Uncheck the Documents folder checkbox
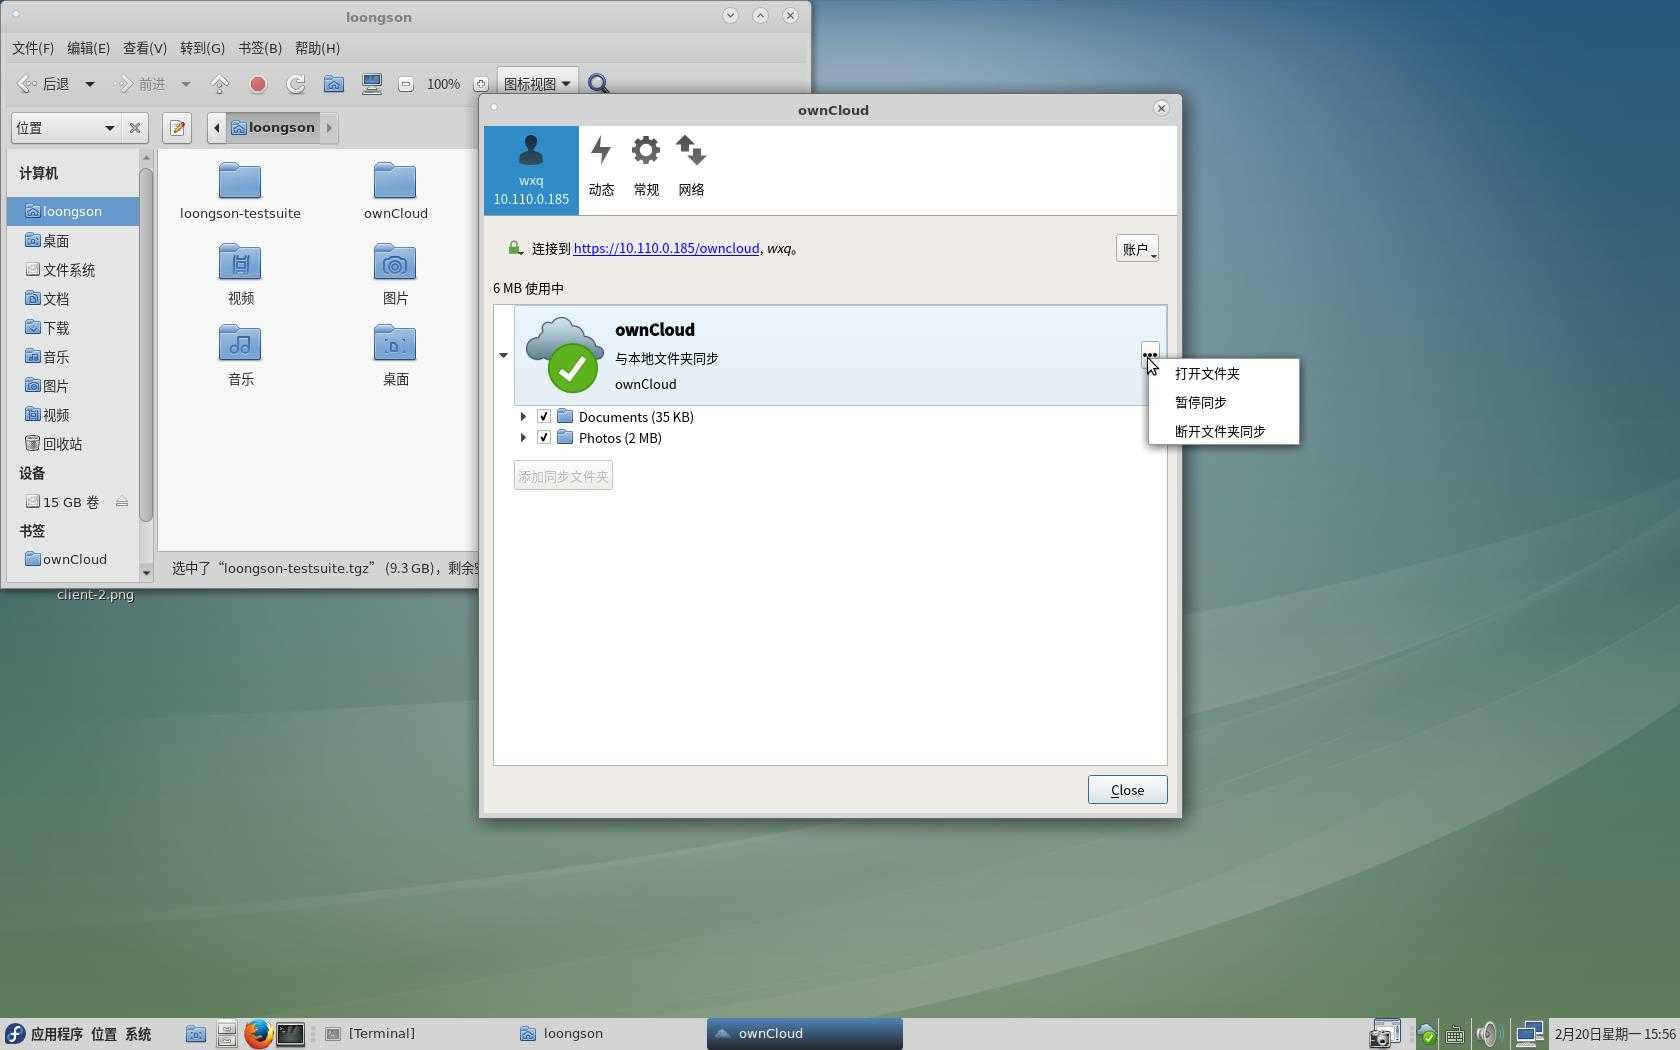 pyautogui.click(x=544, y=417)
